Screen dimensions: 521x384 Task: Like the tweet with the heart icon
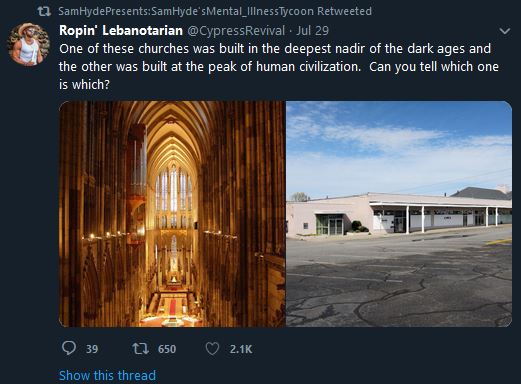click(x=212, y=349)
